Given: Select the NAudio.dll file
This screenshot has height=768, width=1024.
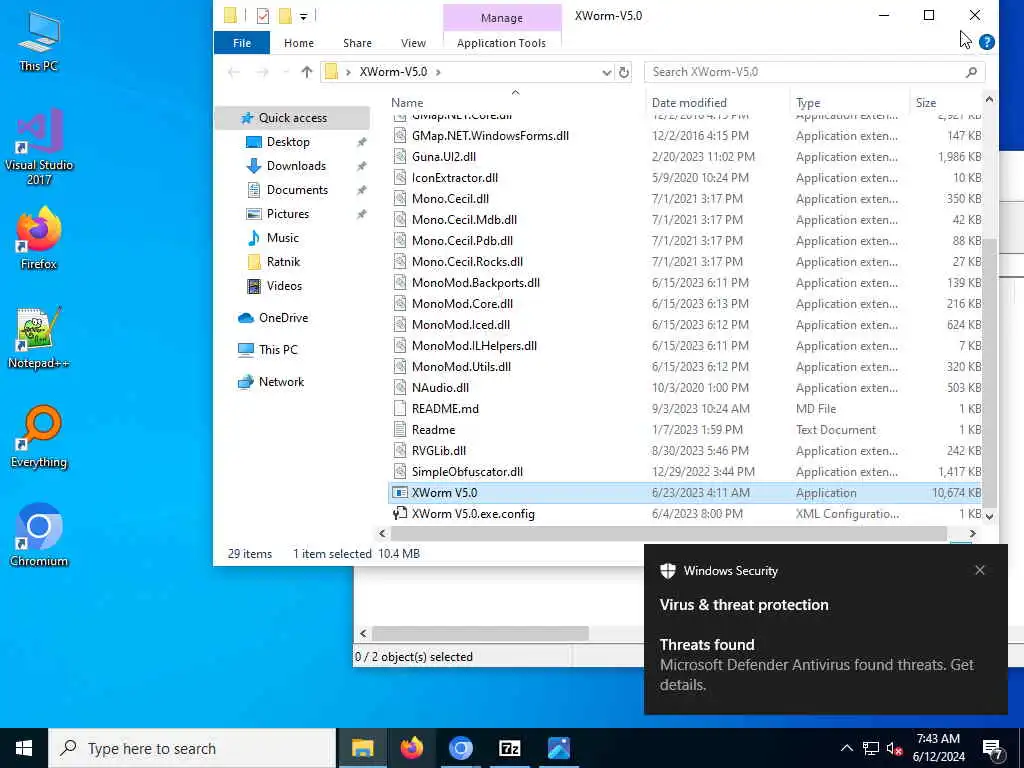Looking at the screenshot, I should tap(440, 388).
